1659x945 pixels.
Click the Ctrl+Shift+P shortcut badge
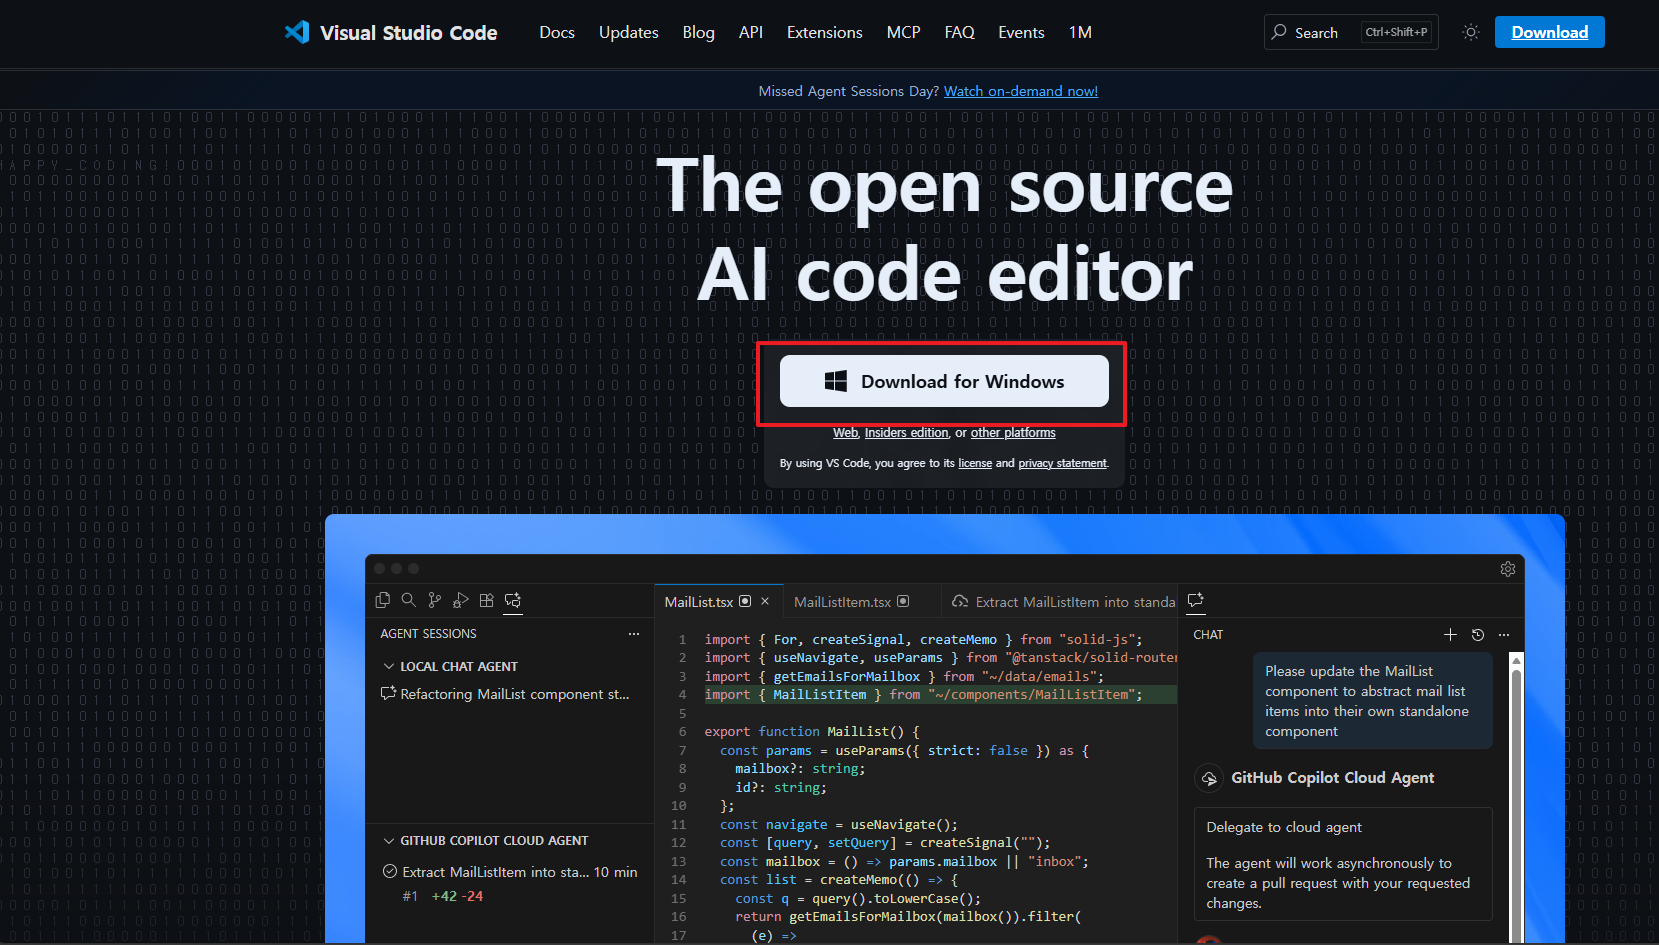1397,32
